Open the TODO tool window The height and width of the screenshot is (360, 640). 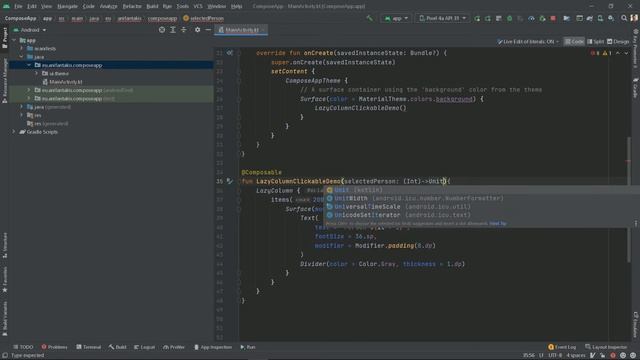click(23, 347)
